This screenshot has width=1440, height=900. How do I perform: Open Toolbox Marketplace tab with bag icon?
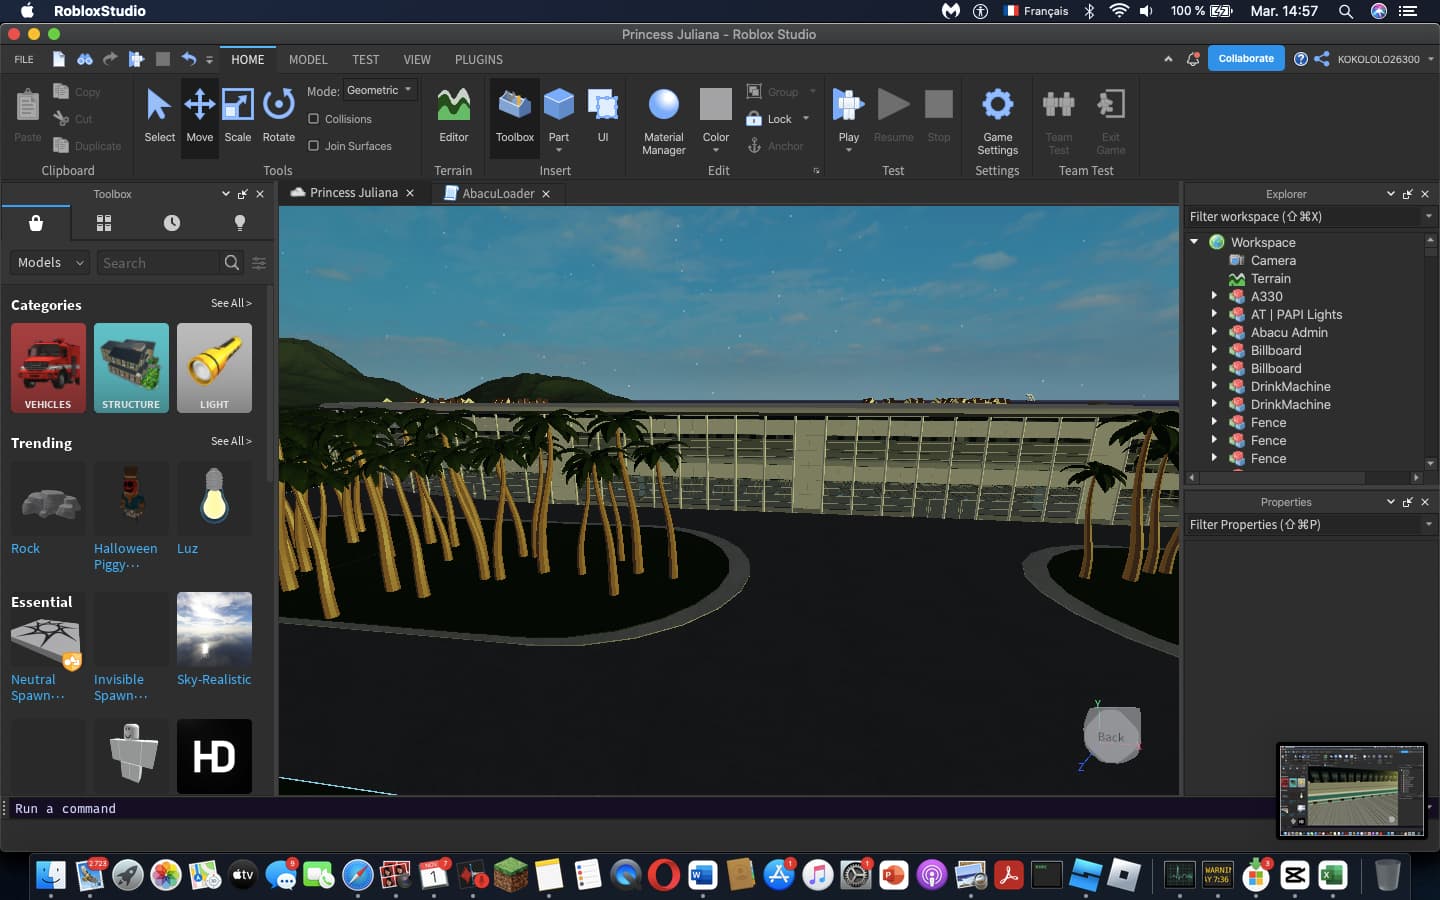click(36, 222)
